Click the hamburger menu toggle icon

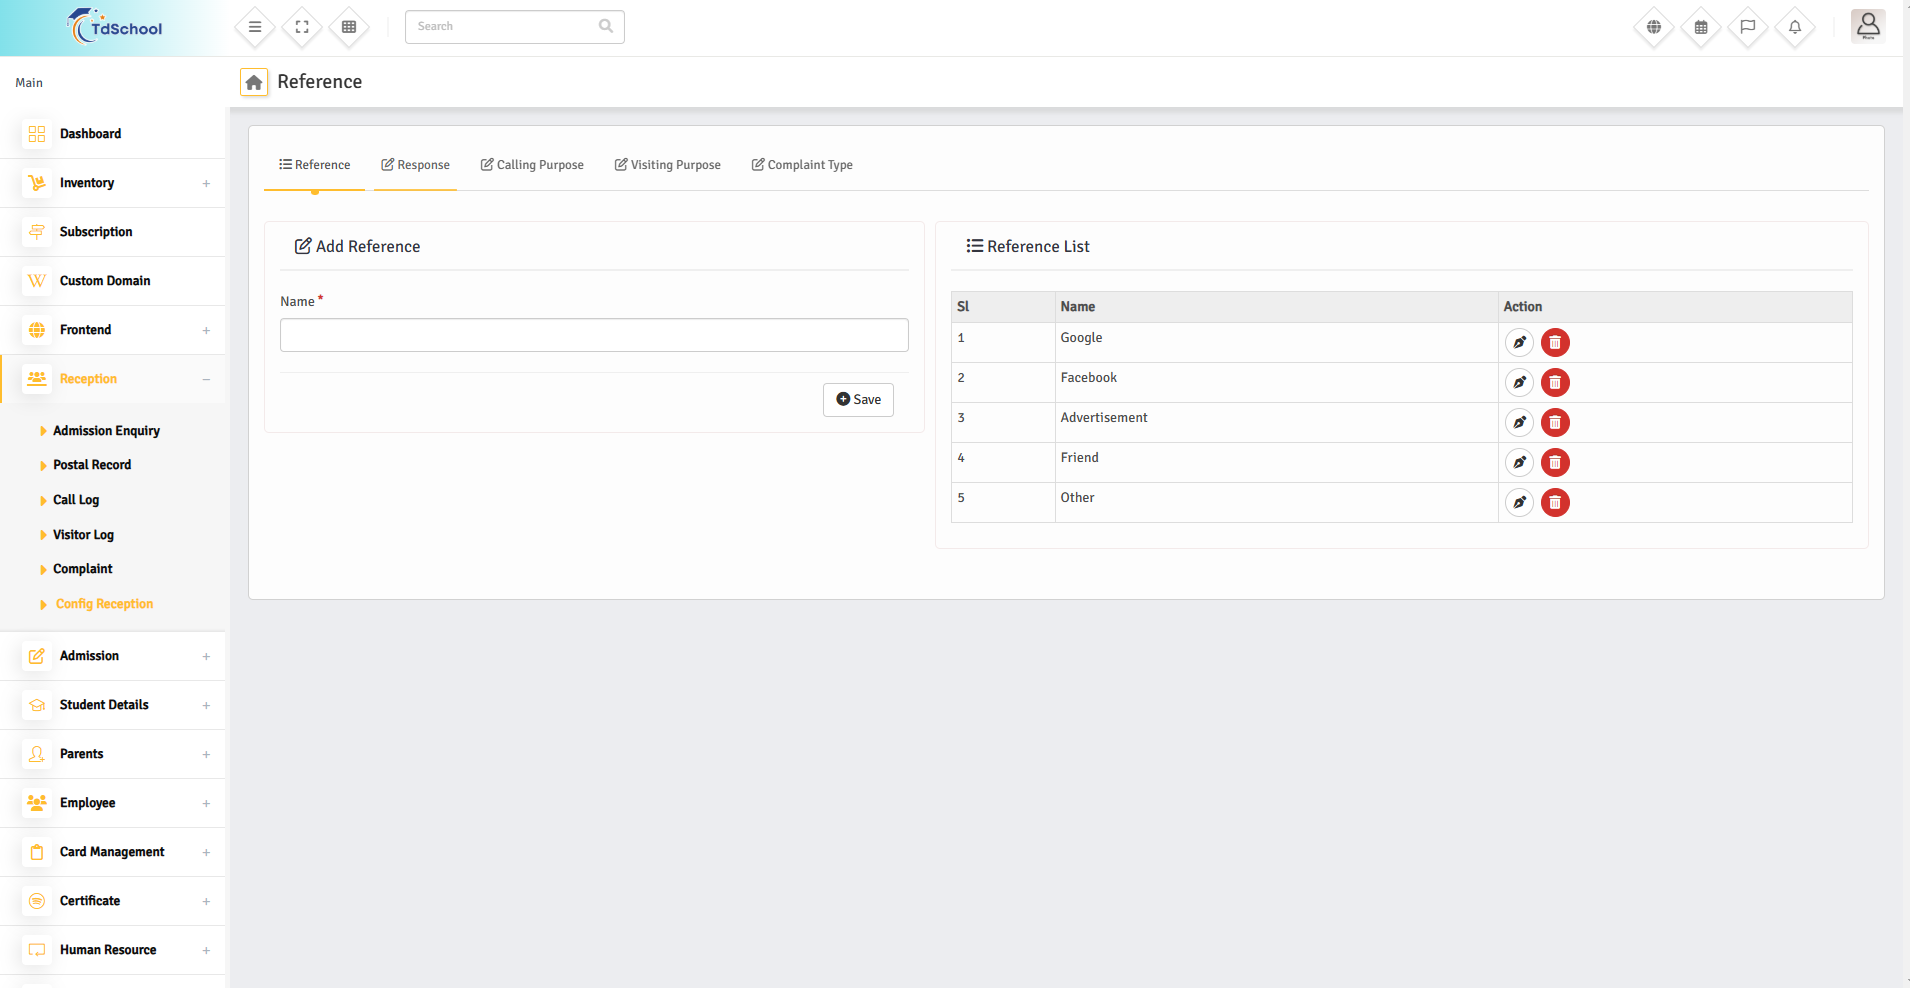coord(255,27)
